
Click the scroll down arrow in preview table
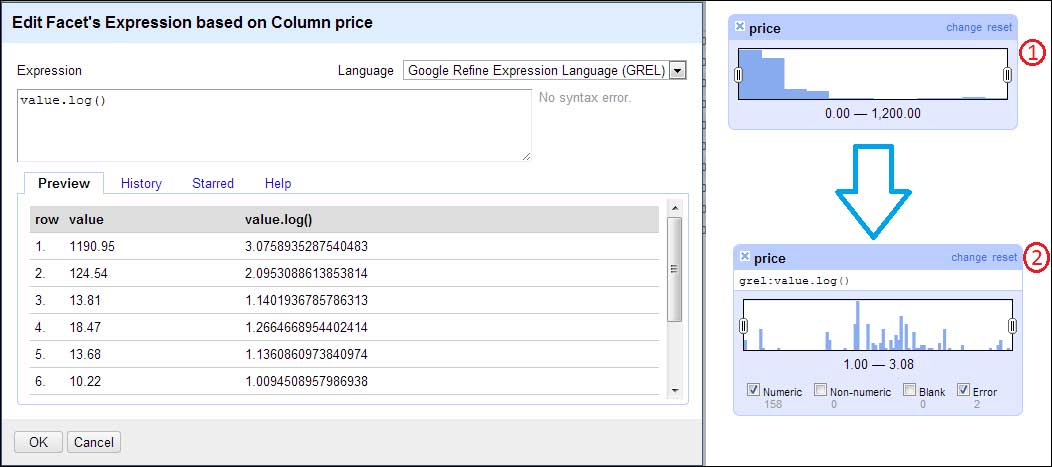[x=675, y=391]
